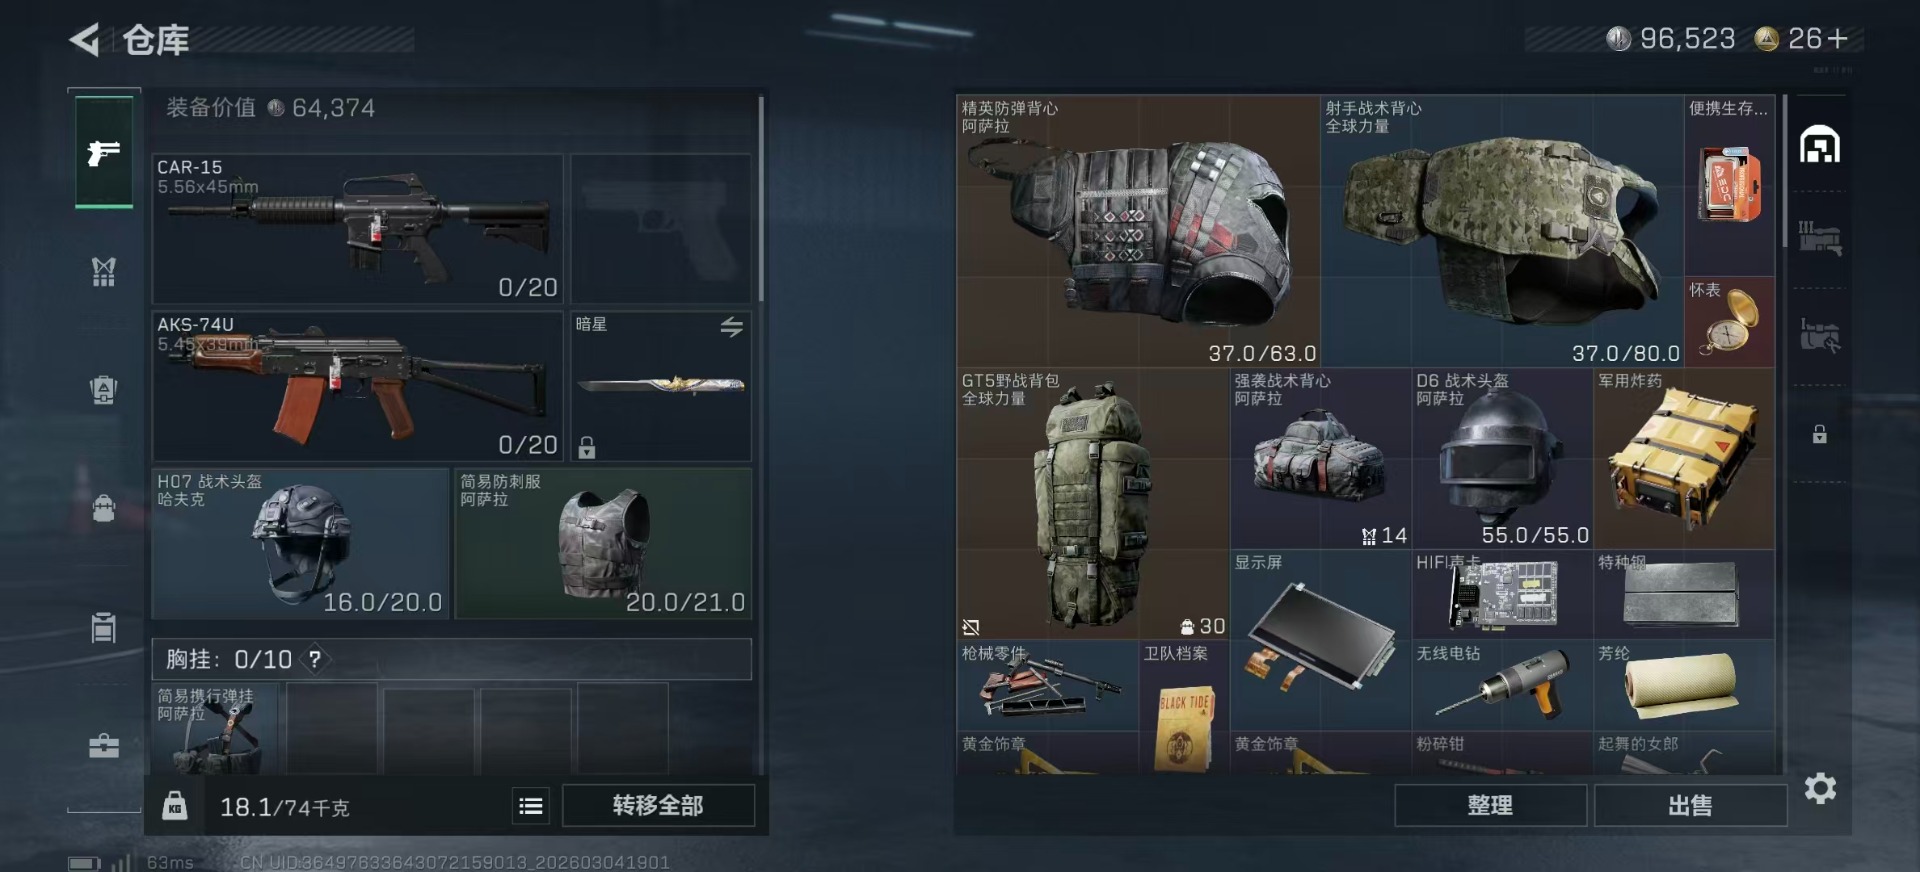This screenshot has height=872, width=1920.
Task: Select the D6 战术头盔 helmet item
Action: coord(1502,459)
